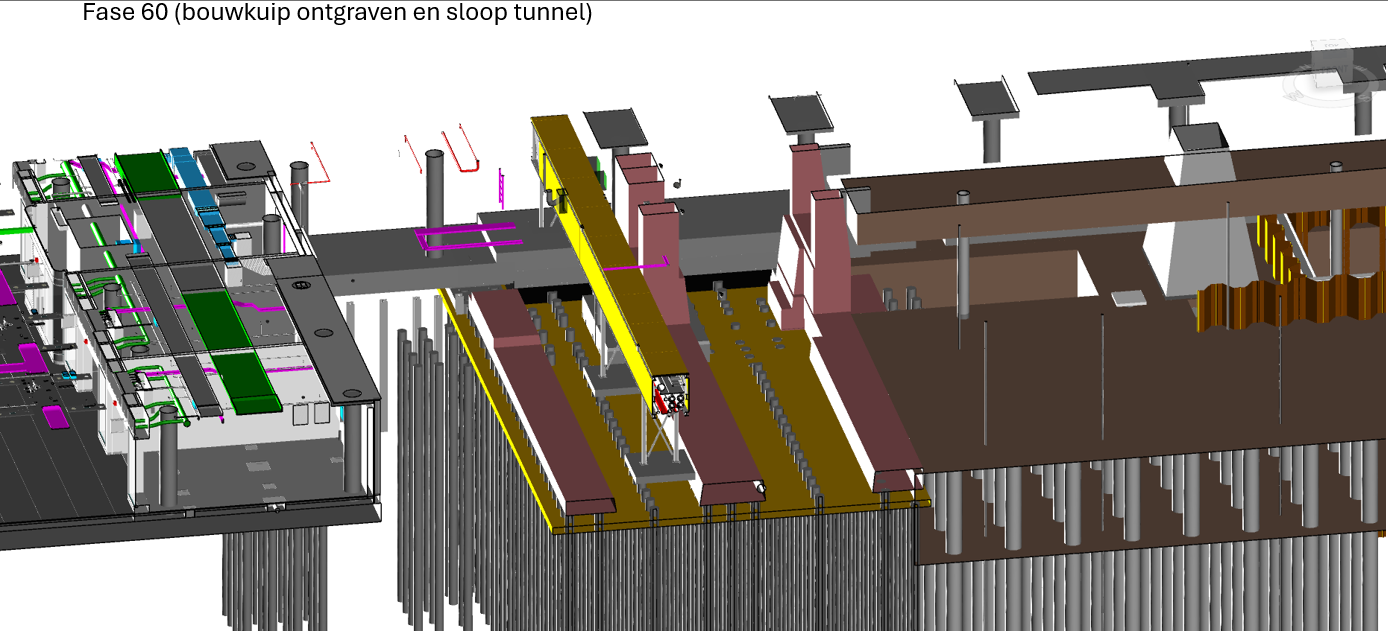Click the TOP face of the ViewCube

click(1329, 46)
